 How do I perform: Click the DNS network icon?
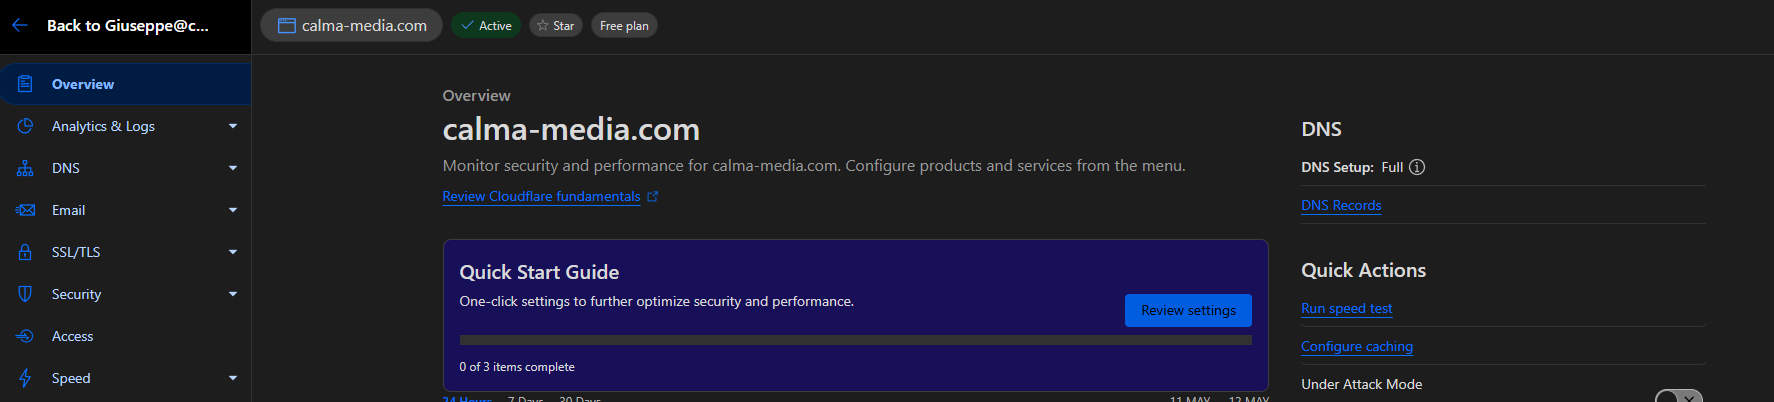[25, 168]
